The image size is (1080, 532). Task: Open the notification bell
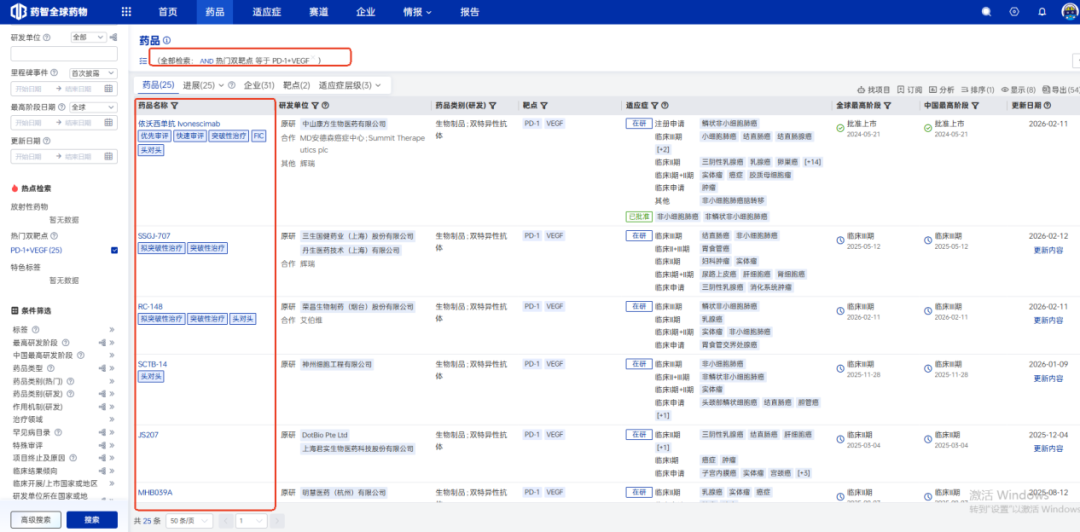click(x=1041, y=12)
